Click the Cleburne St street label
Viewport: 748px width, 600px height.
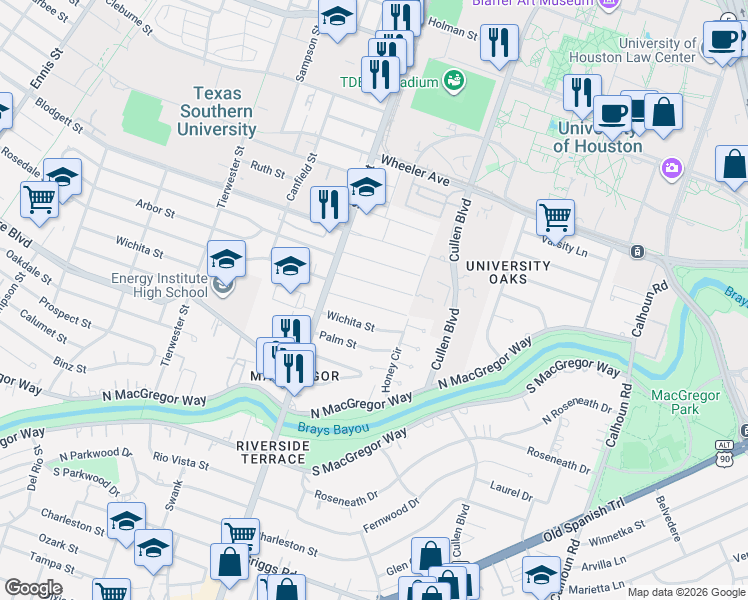pos(129,18)
